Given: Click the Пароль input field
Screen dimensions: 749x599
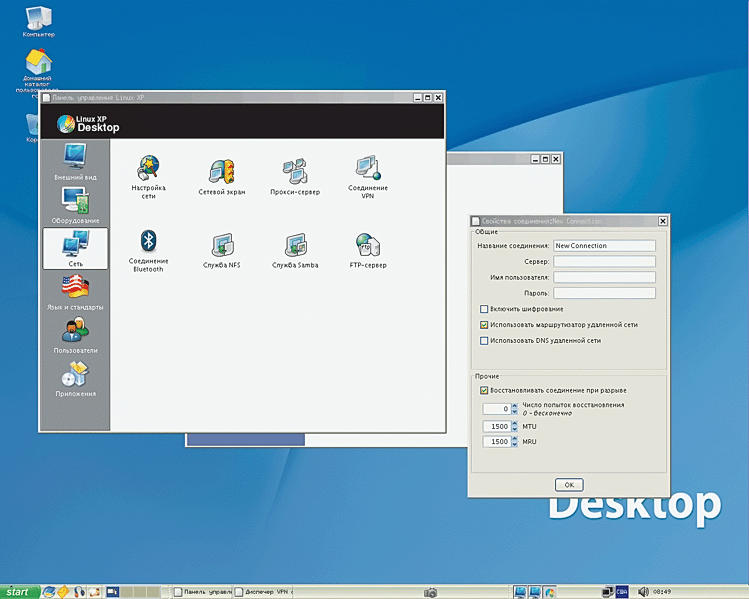Looking at the screenshot, I should (x=604, y=293).
